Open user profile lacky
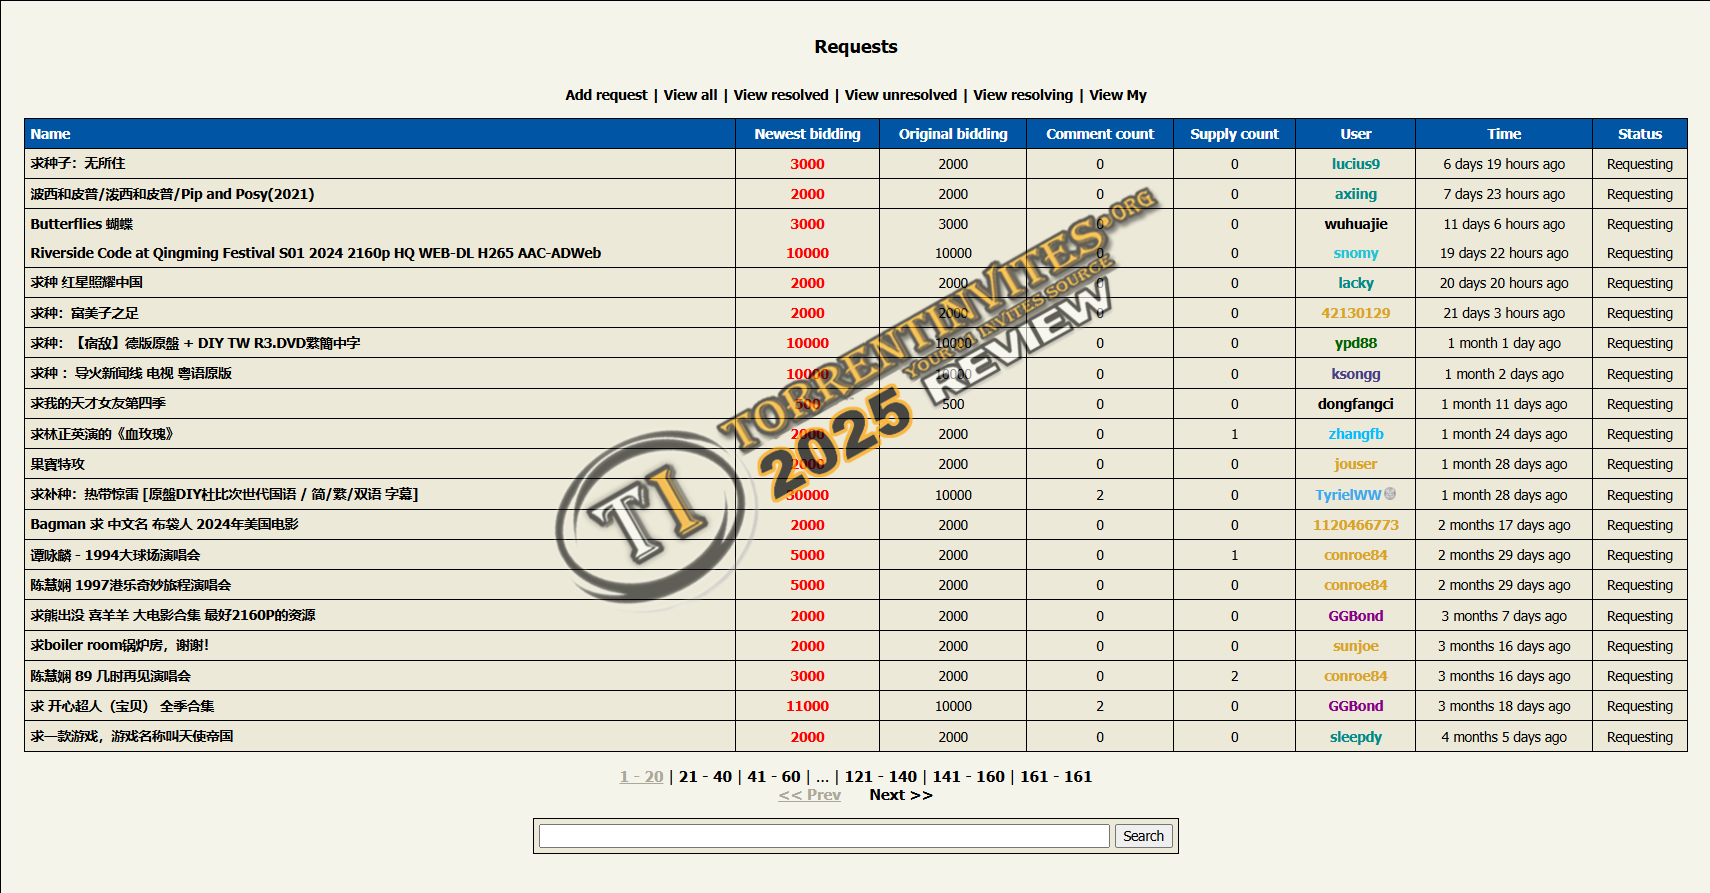The height and width of the screenshot is (893, 1710). [1356, 283]
